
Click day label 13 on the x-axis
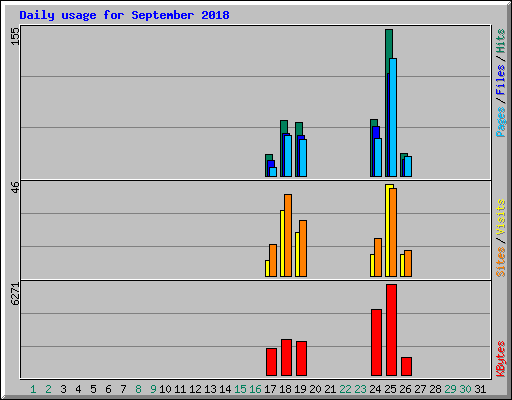(210, 389)
